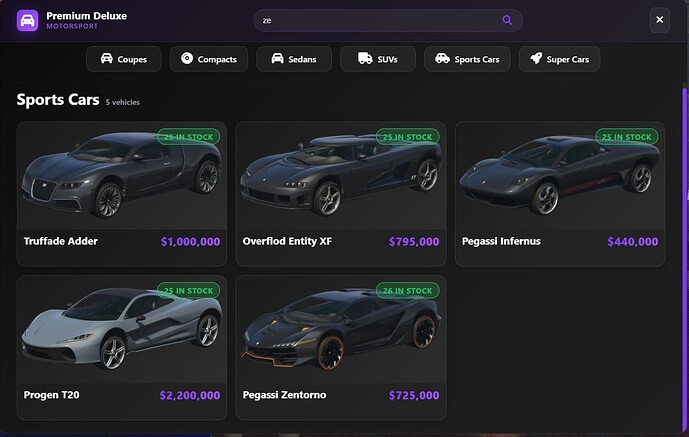Click the purple search magnifier icon
689x437 pixels.
(x=507, y=20)
